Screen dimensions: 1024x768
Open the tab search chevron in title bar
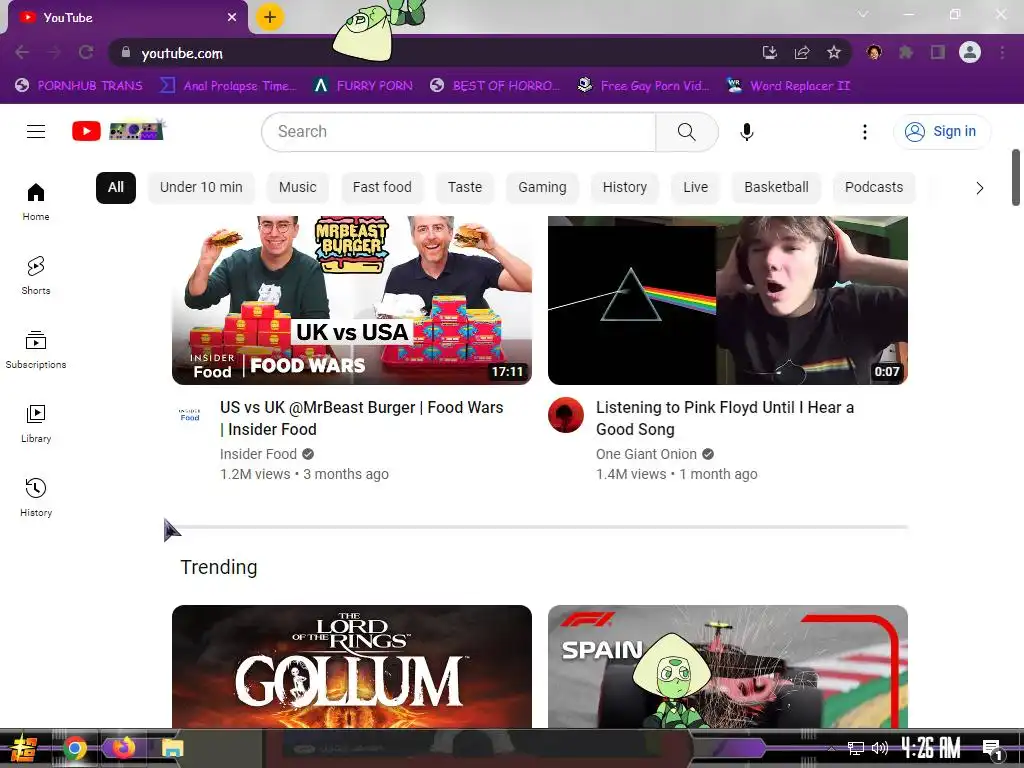tap(863, 14)
